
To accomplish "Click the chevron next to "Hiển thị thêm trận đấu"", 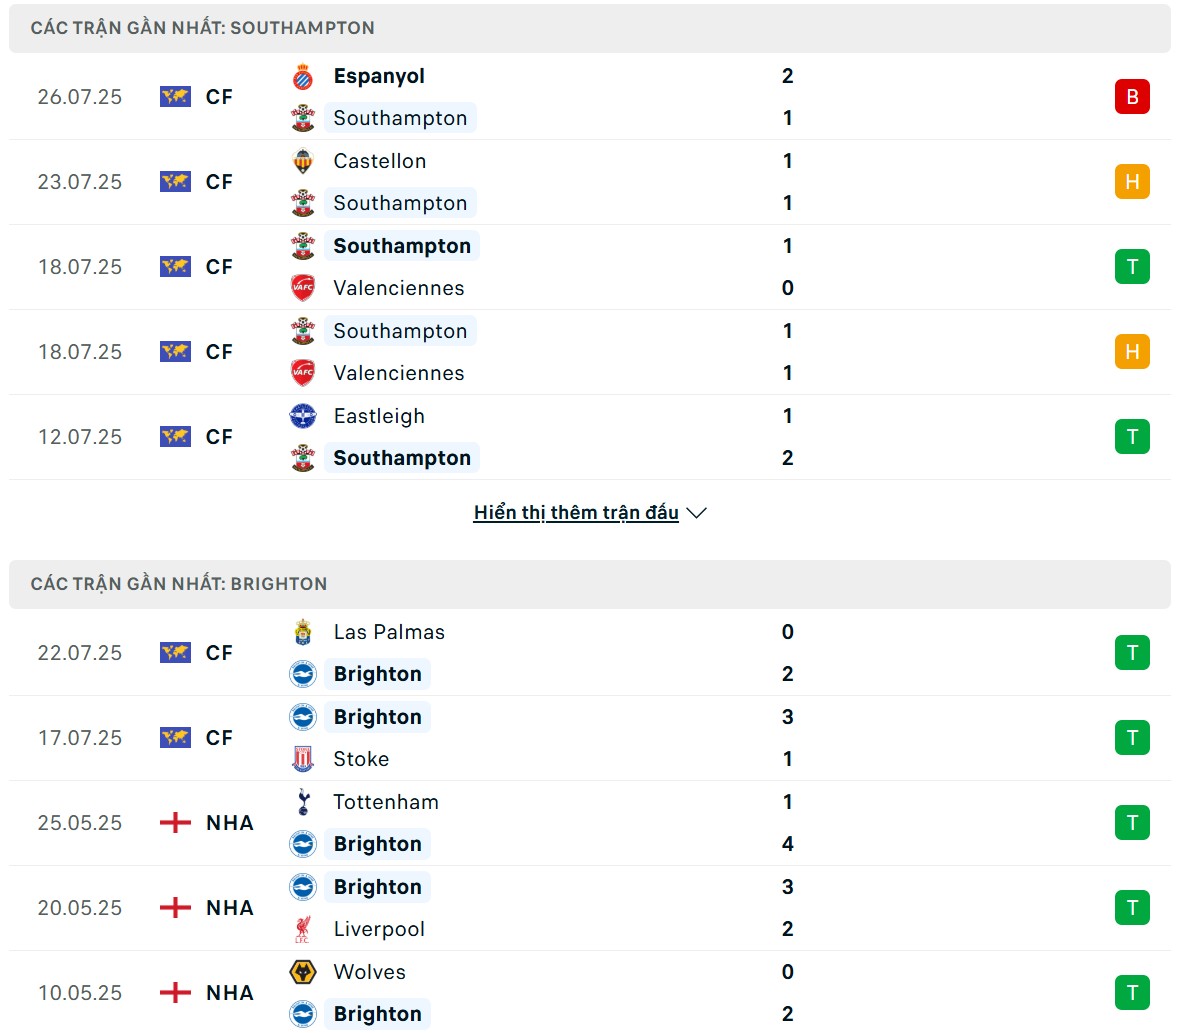I will 697,513.
